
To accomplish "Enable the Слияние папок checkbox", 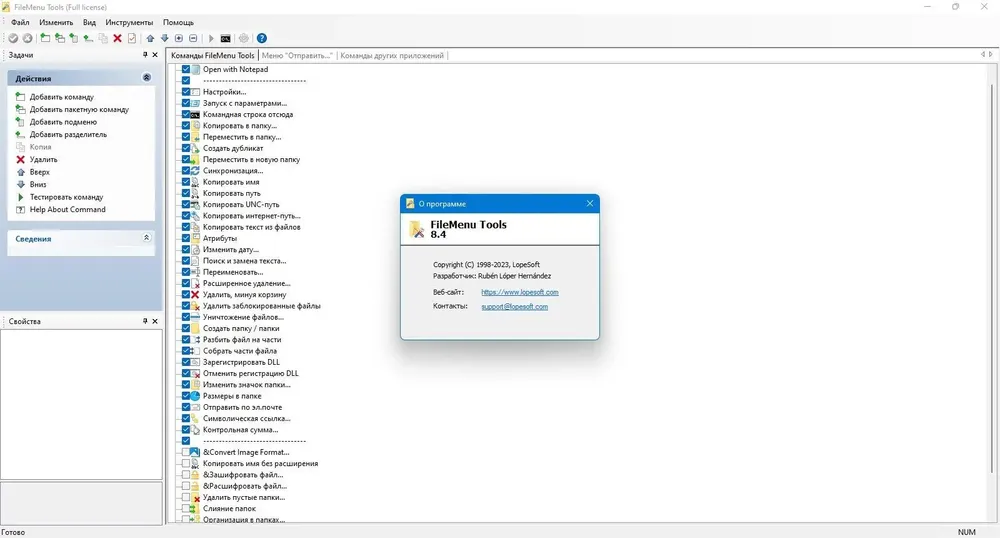I will click(186, 509).
